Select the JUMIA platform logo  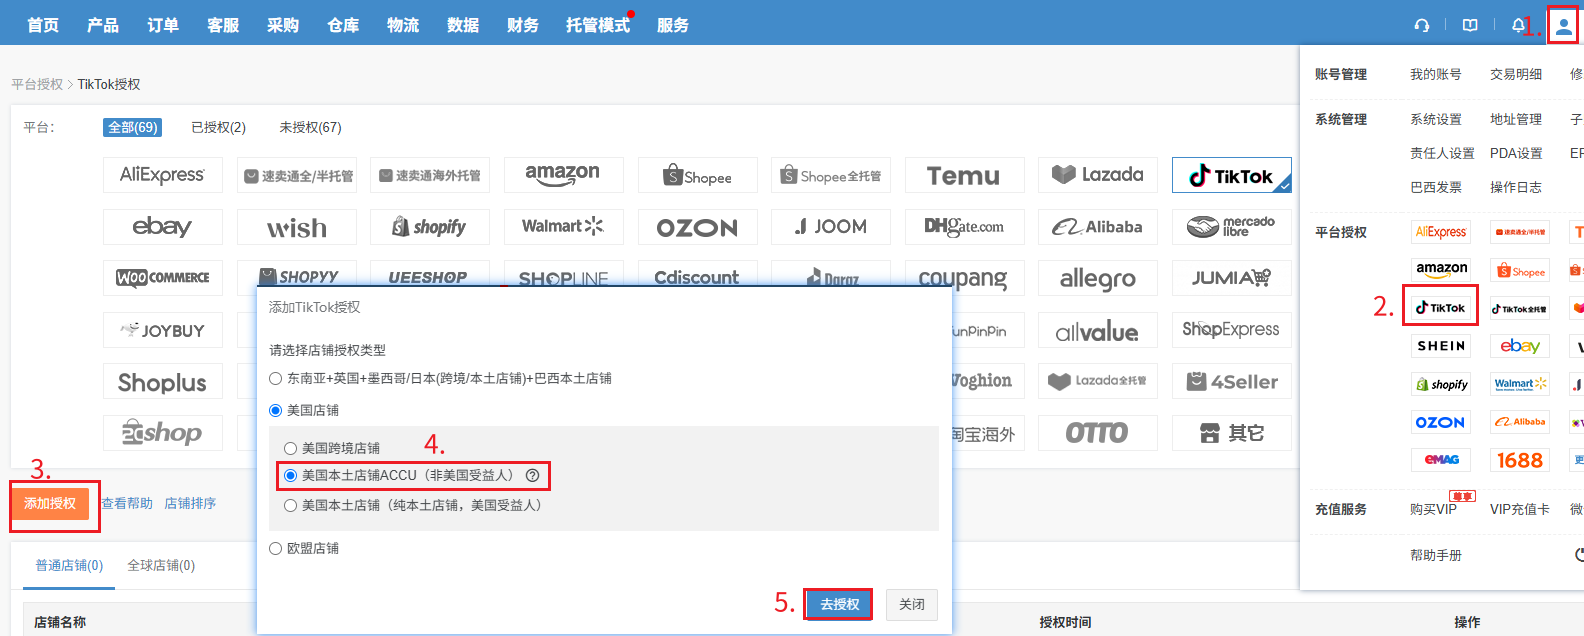click(1231, 278)
